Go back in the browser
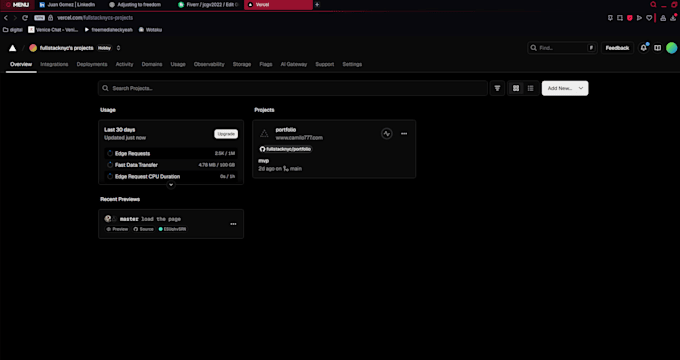680x360 pixels. point(6,18)
